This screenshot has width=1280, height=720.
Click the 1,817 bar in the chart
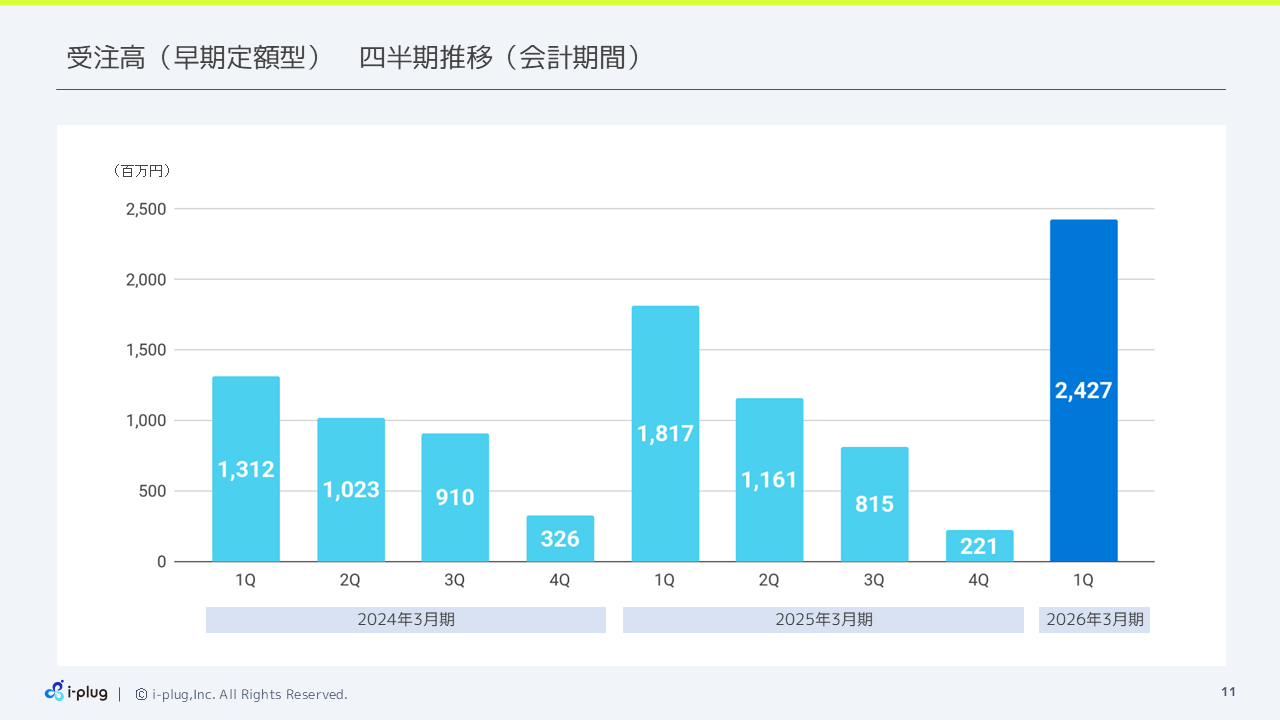tap(665, 432)
